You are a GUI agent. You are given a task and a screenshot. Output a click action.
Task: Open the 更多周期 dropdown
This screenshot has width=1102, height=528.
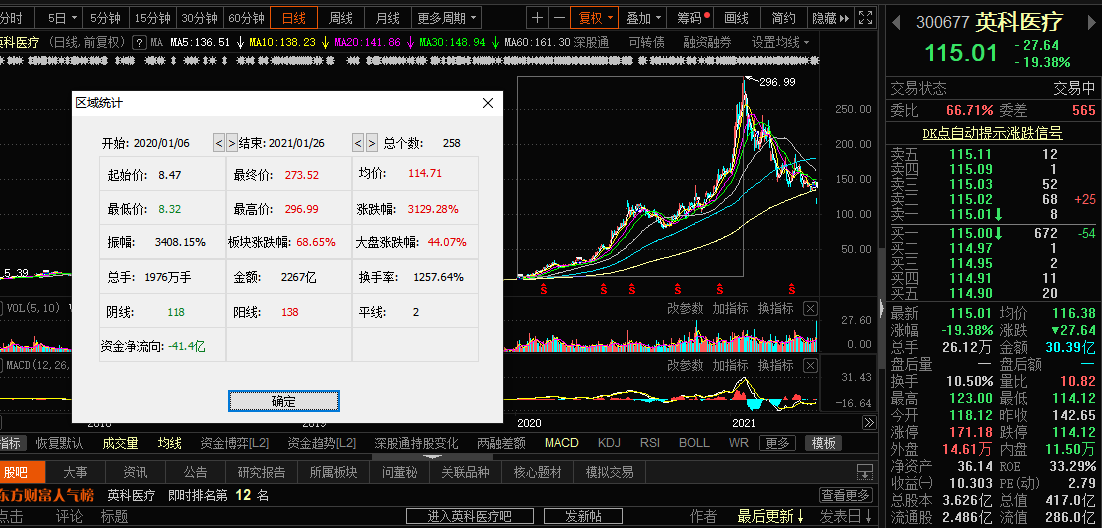[446, 18]
